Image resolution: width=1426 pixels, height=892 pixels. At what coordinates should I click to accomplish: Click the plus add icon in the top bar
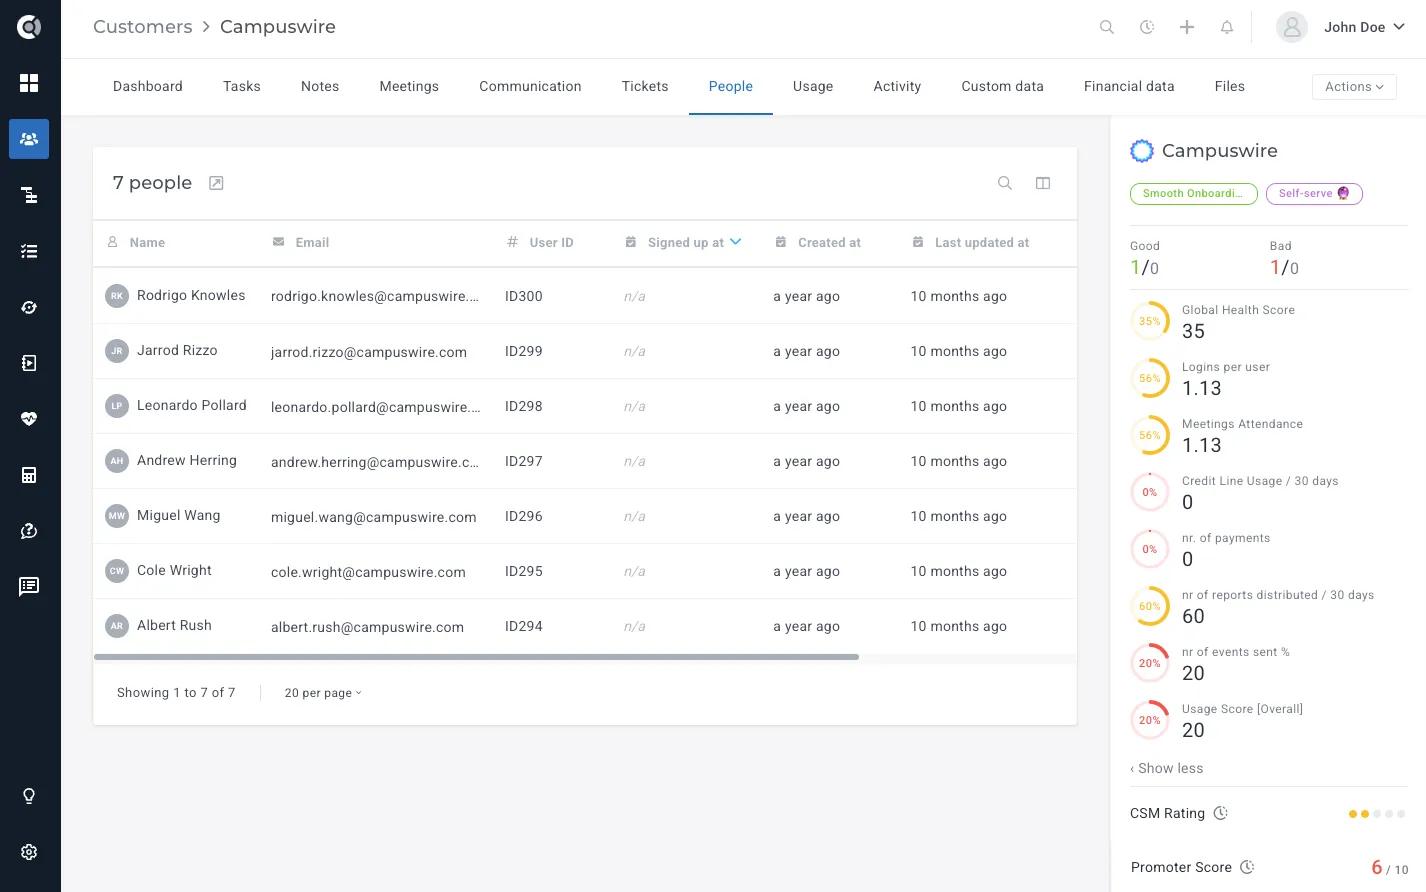(1187, 27)
